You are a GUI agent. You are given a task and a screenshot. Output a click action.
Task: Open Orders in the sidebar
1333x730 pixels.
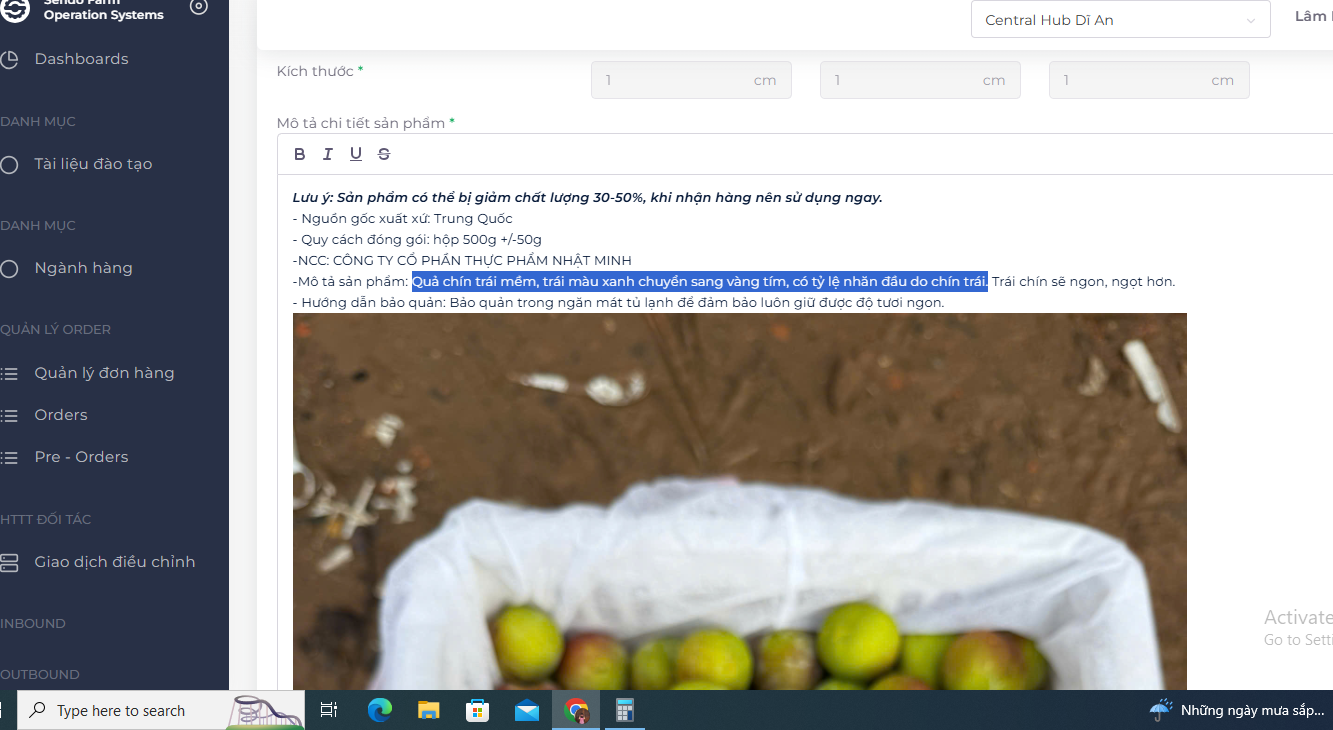[61, 415]
